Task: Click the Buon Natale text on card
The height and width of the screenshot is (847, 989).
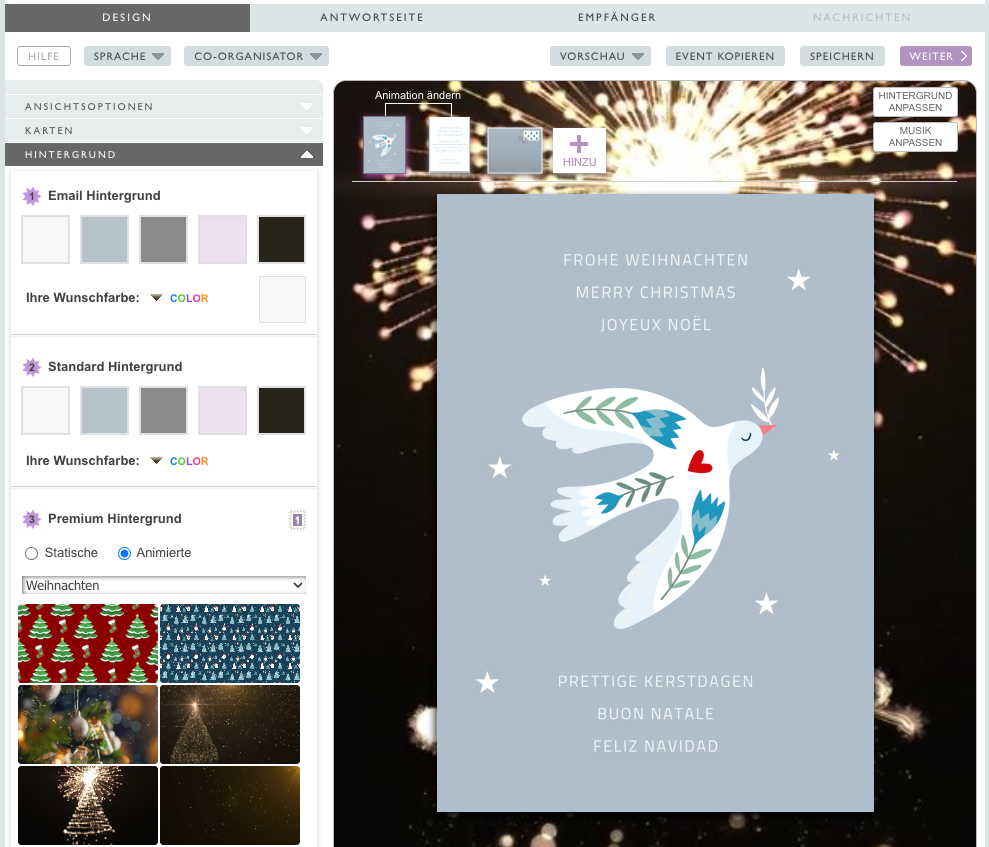Action: (655, 714)
